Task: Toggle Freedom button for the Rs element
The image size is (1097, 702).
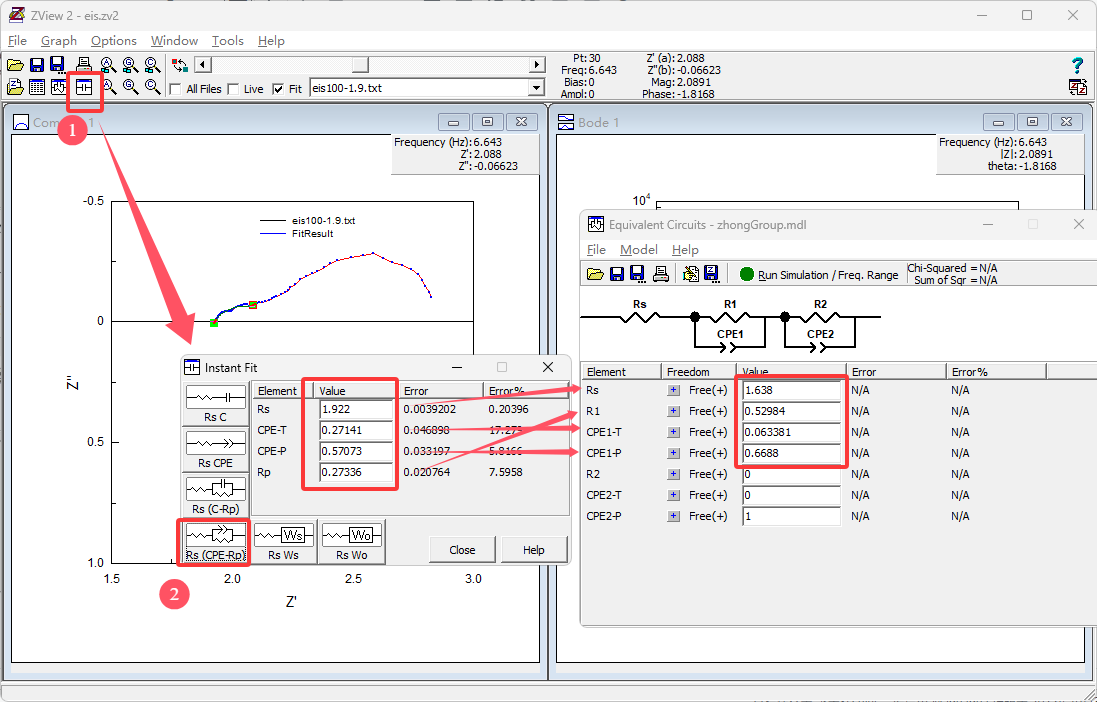Action: click(x=674, y=390)
